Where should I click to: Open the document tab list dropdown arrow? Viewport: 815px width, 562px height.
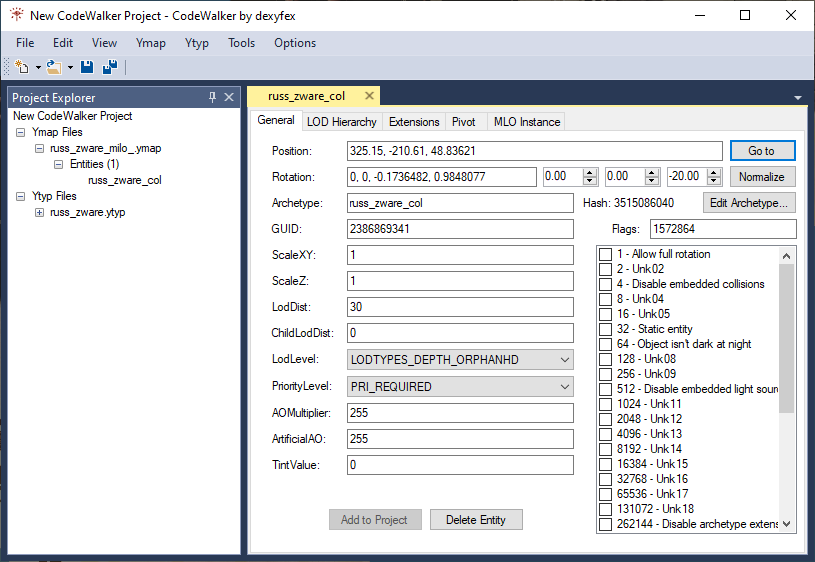(798, 98)
